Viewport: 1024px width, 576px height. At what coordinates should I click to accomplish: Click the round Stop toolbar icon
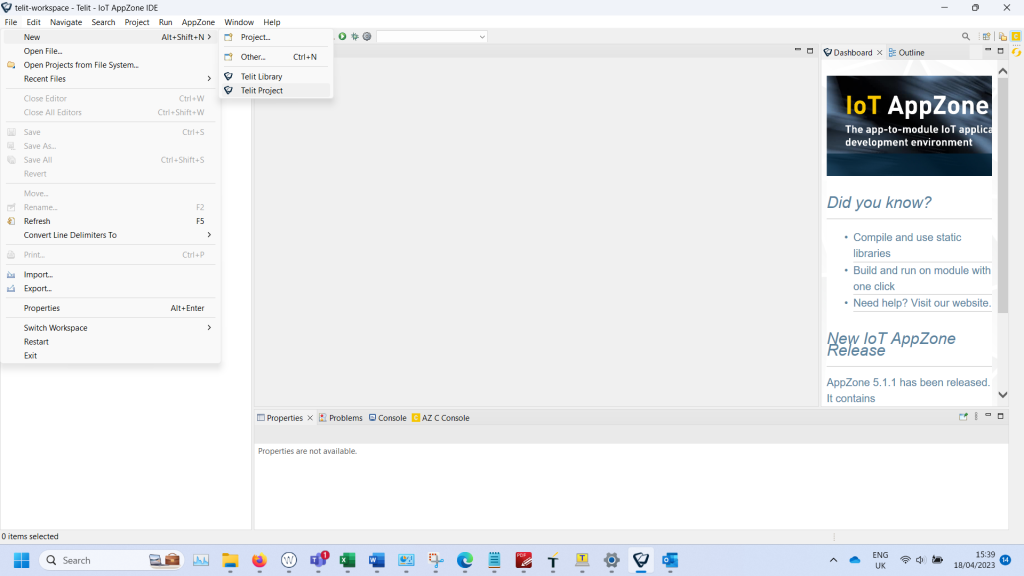(x=367, y=37)
